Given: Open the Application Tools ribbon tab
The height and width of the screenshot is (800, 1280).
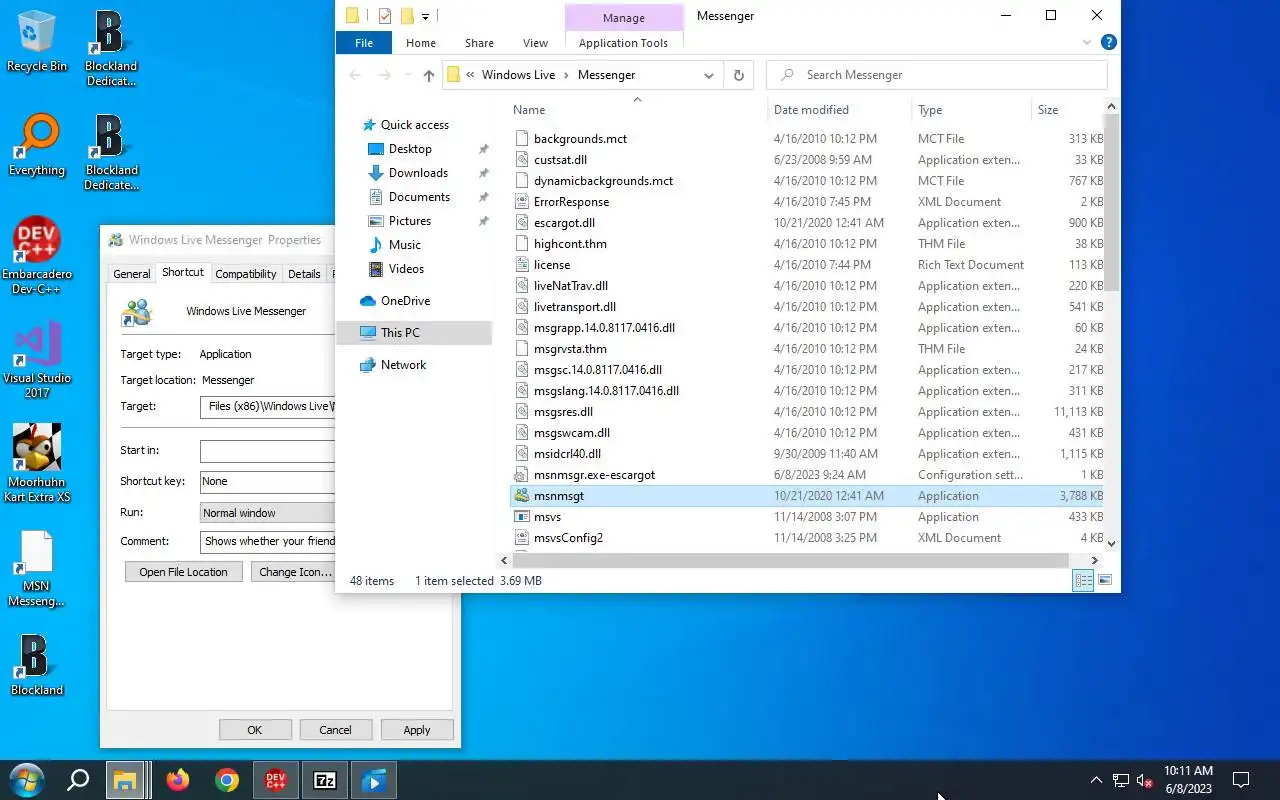Looking at the screenshot, I should coord(623,43).
